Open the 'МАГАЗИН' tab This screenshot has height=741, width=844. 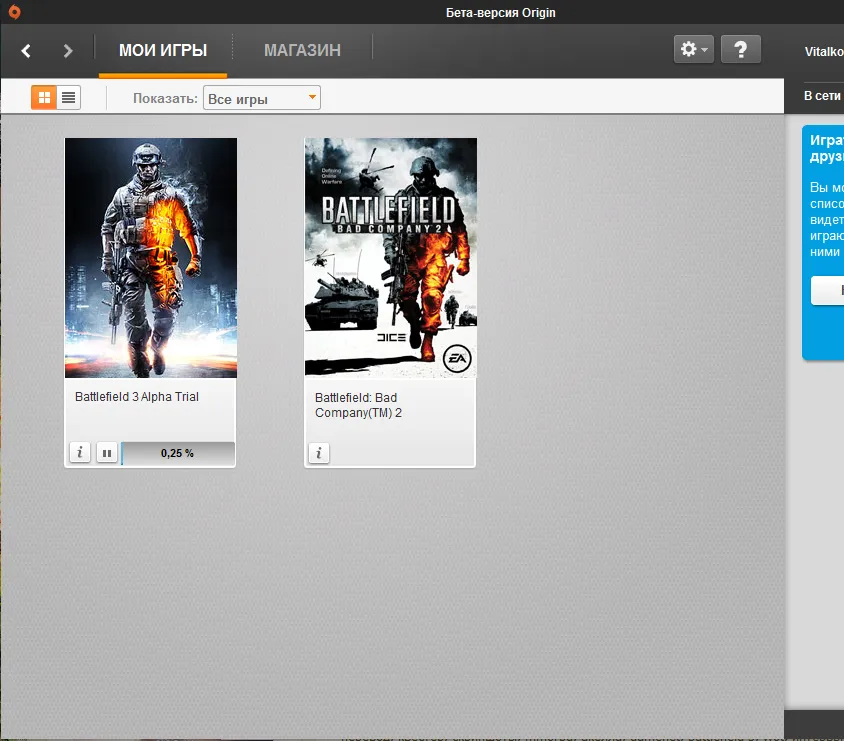tap(302, 50)
